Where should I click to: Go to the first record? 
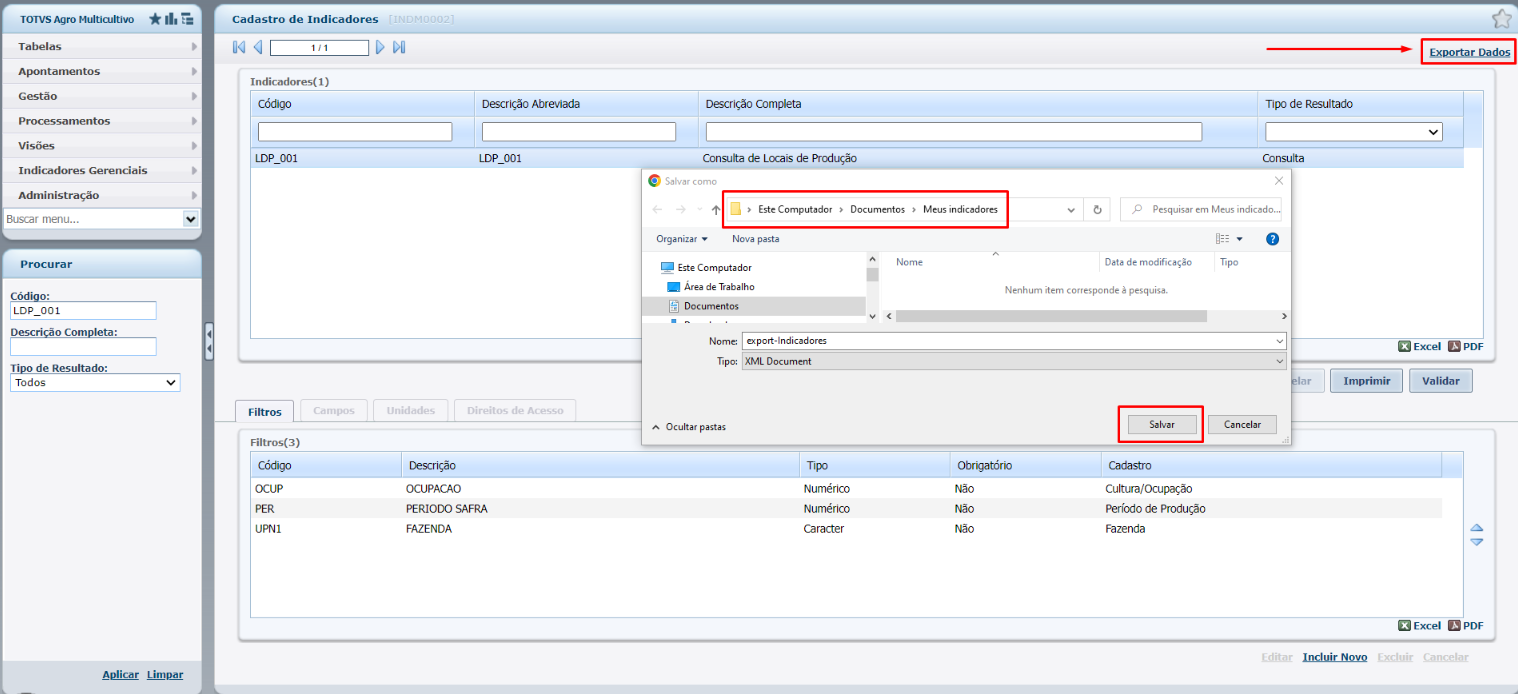pyautogui.click(x=239, y=47)
